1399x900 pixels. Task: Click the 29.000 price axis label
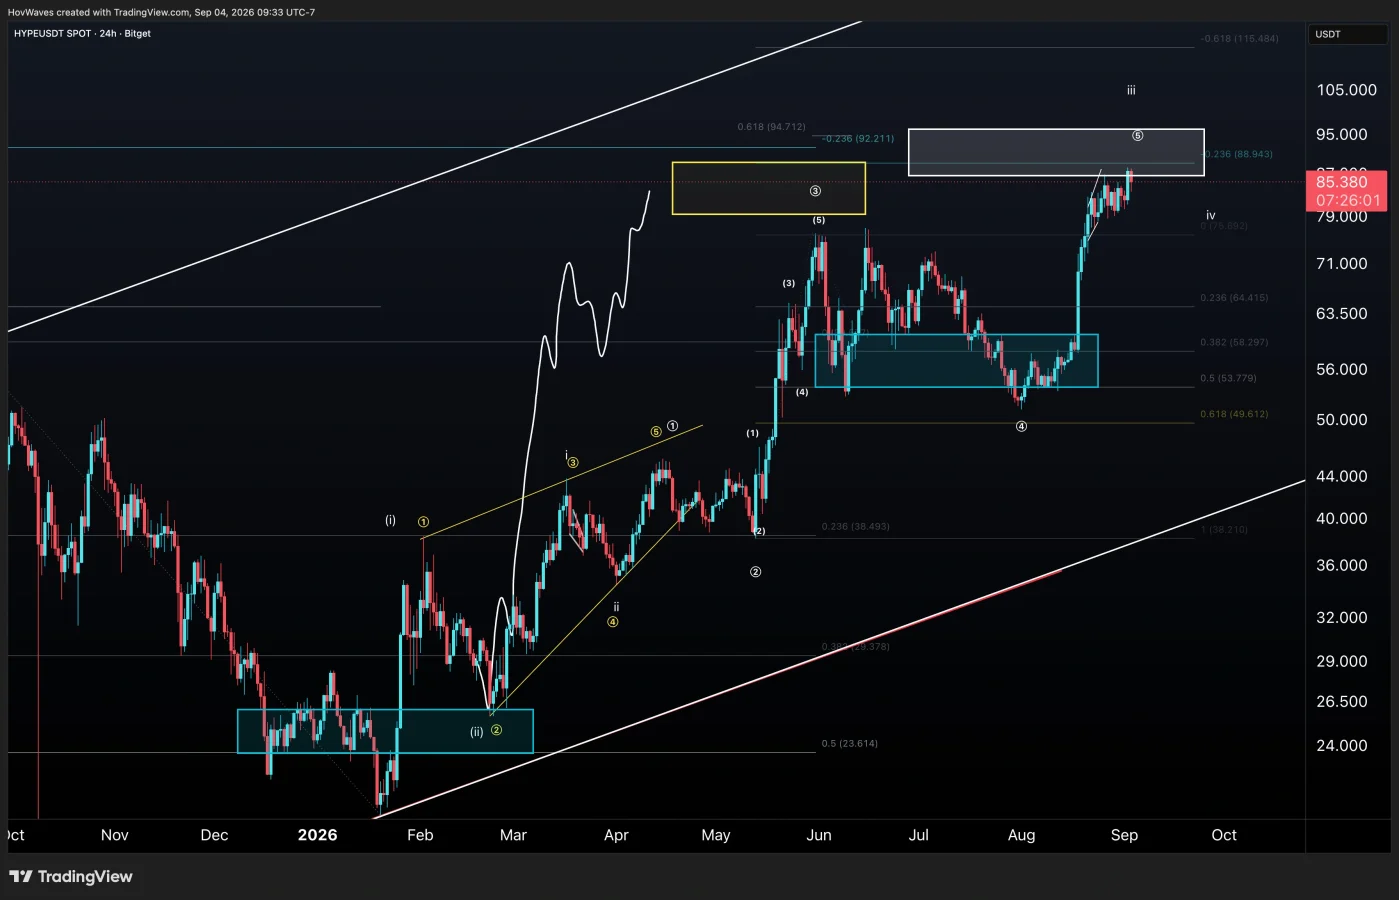click(x=1341, y=661)
